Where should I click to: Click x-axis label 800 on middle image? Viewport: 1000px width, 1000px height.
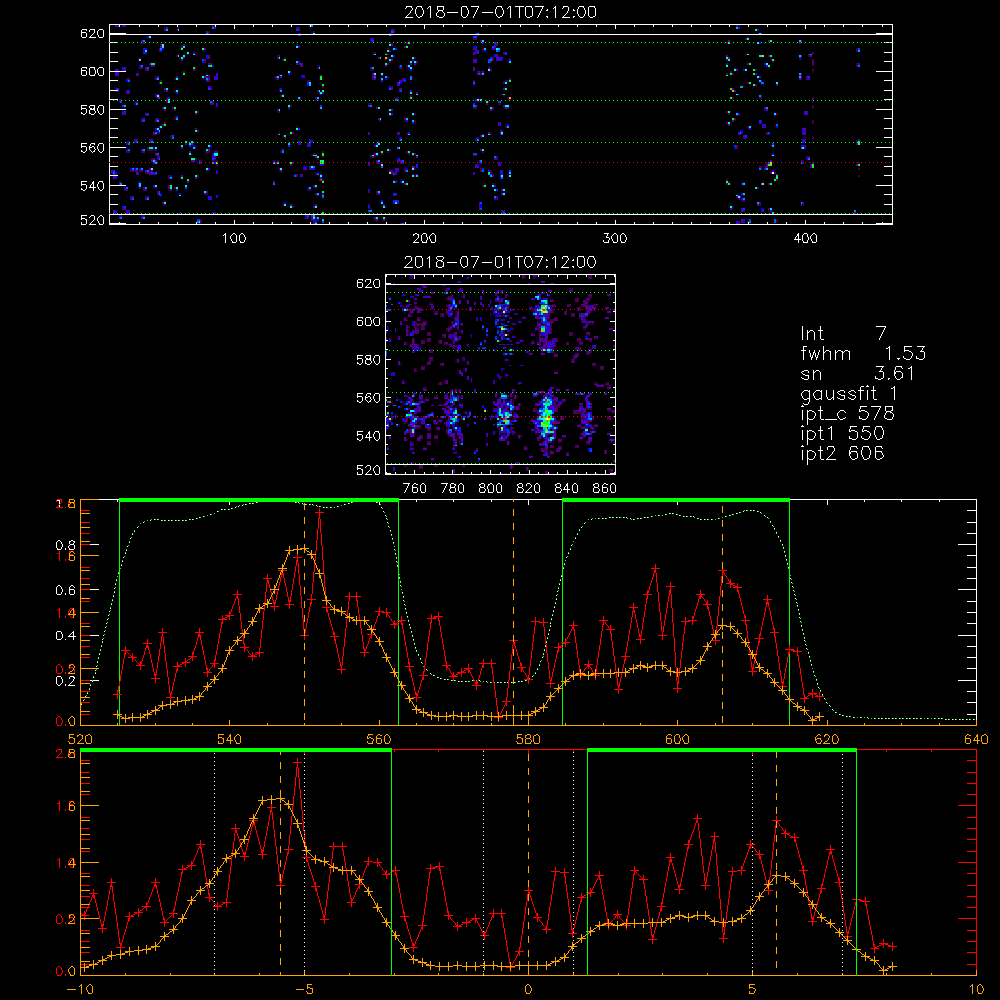point(490,489)
